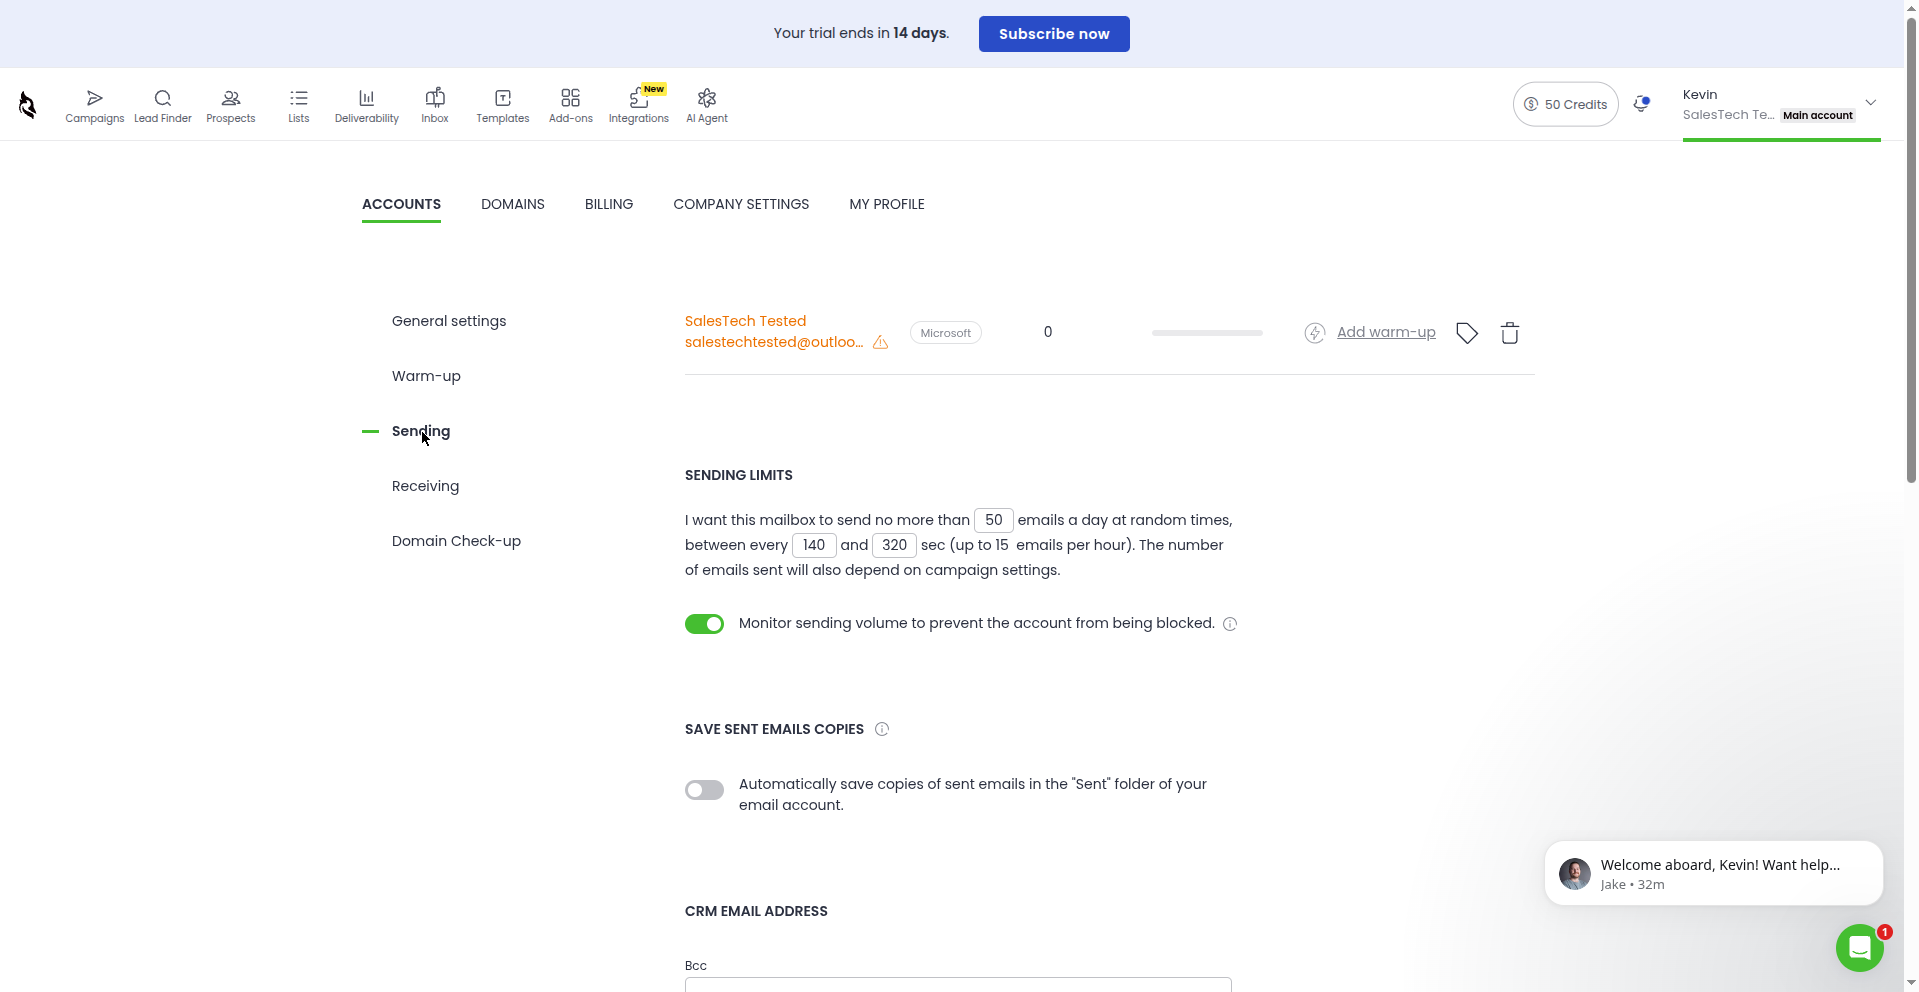
Task: Click Add warm-up link
Action: (x=1386, y=332)
